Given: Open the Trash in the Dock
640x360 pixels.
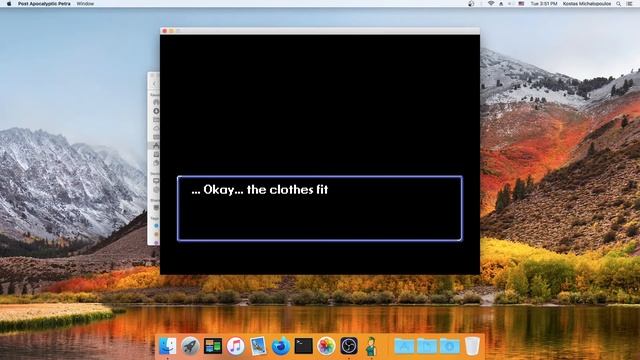Looking at the screenshot, I should (472, 346).
